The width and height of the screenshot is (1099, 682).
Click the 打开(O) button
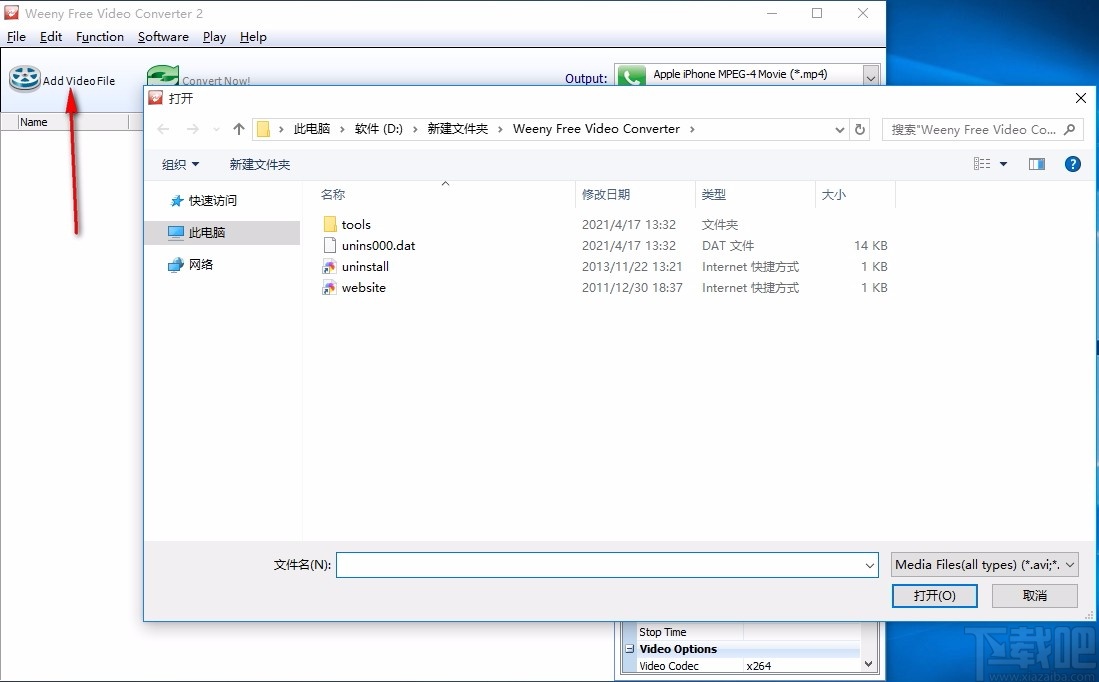(934, 595)
